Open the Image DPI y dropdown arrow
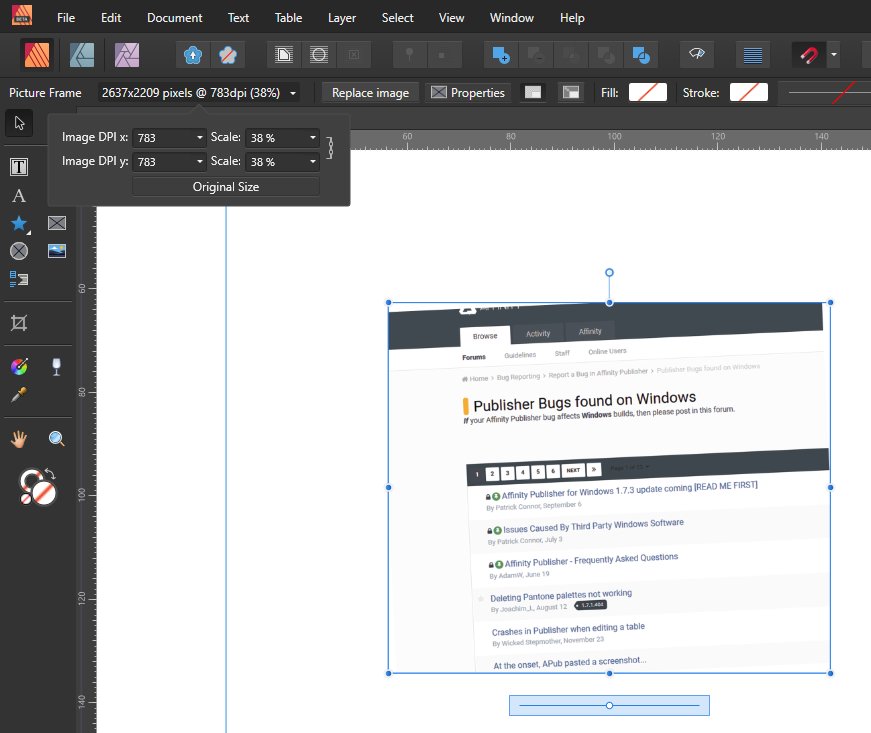The width and height of the screenshot is (871, 733). tap(199, 162)
